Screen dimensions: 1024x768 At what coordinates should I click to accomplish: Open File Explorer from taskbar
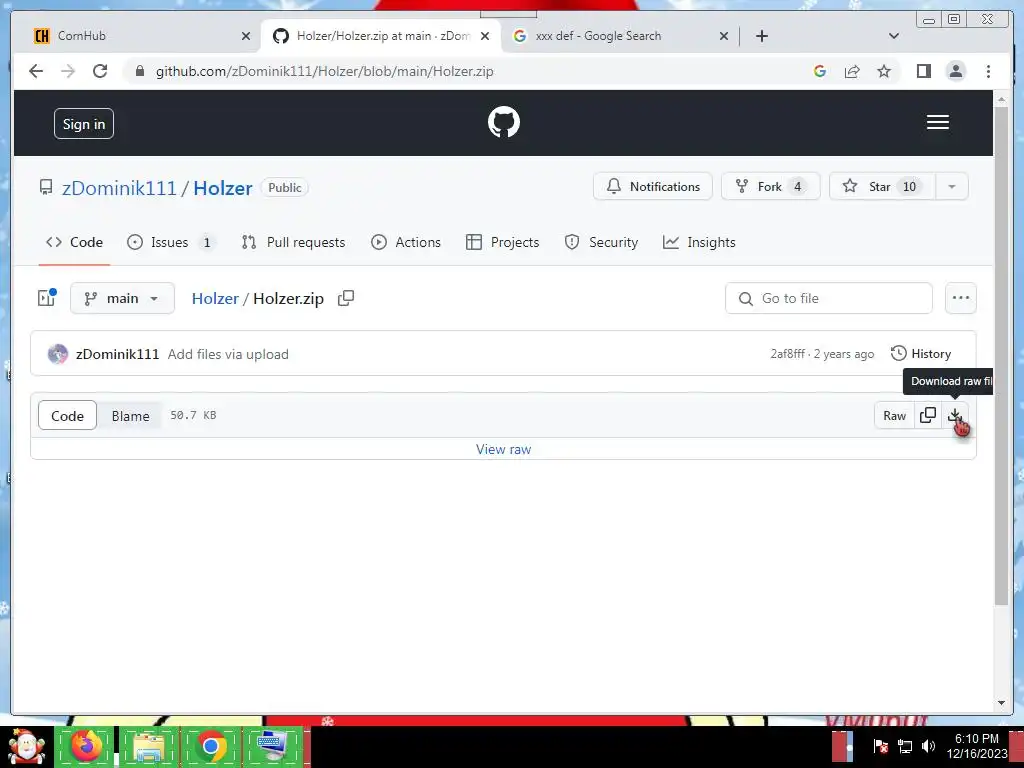click(x=148, y=746)
